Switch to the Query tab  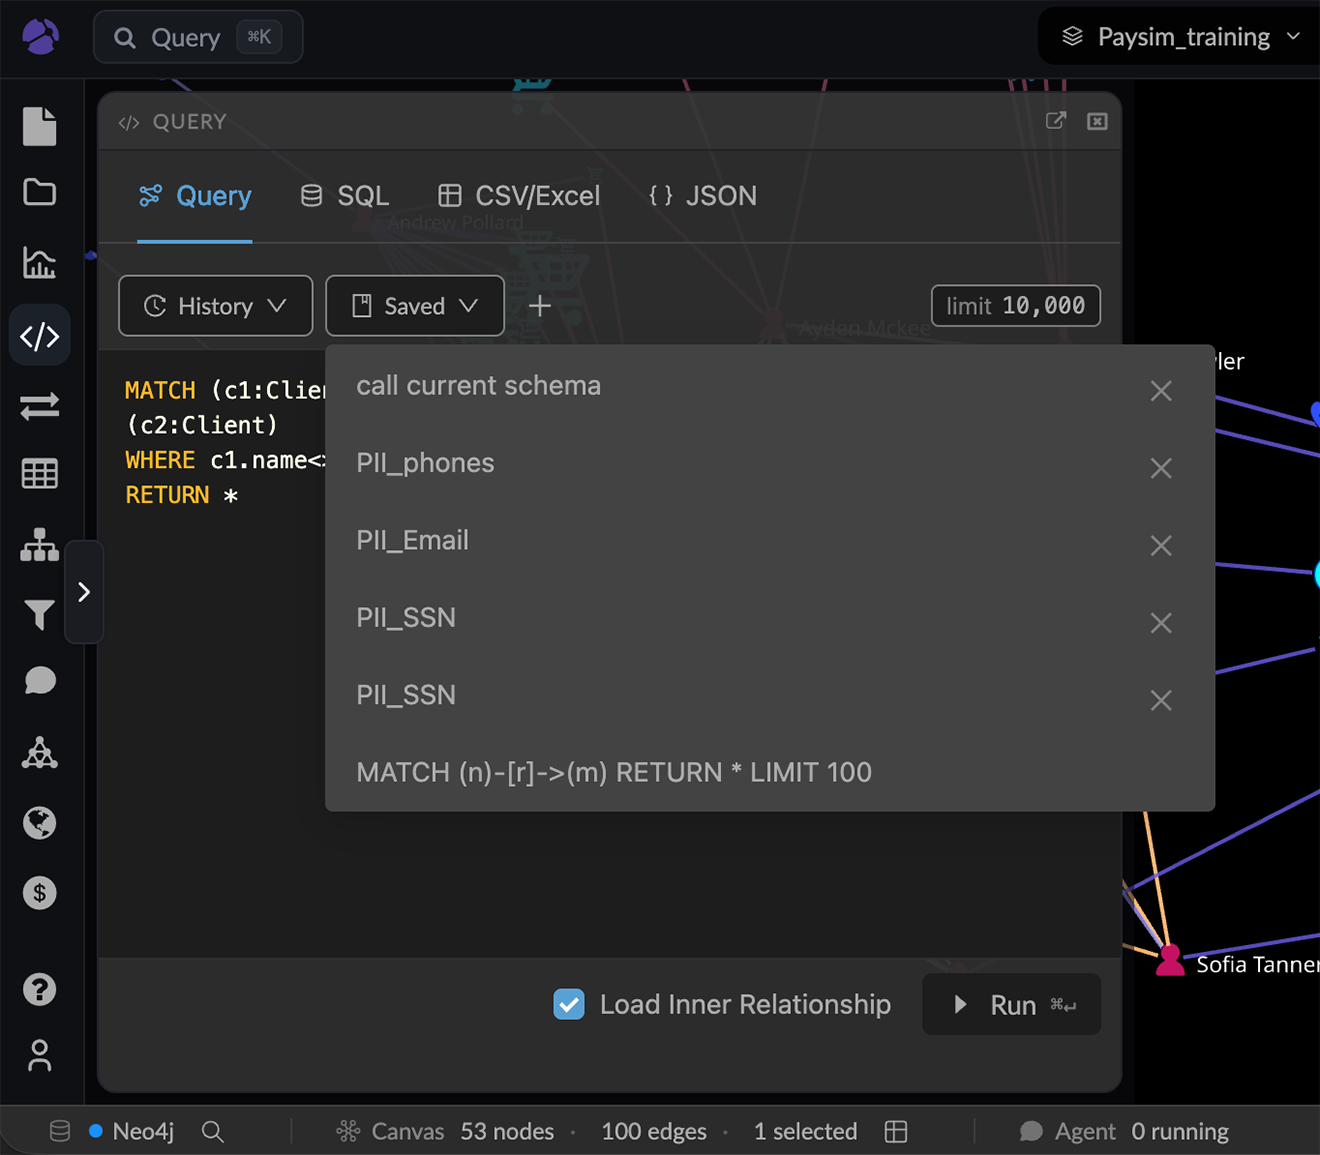pyautogui.click(x=195, y=196)
